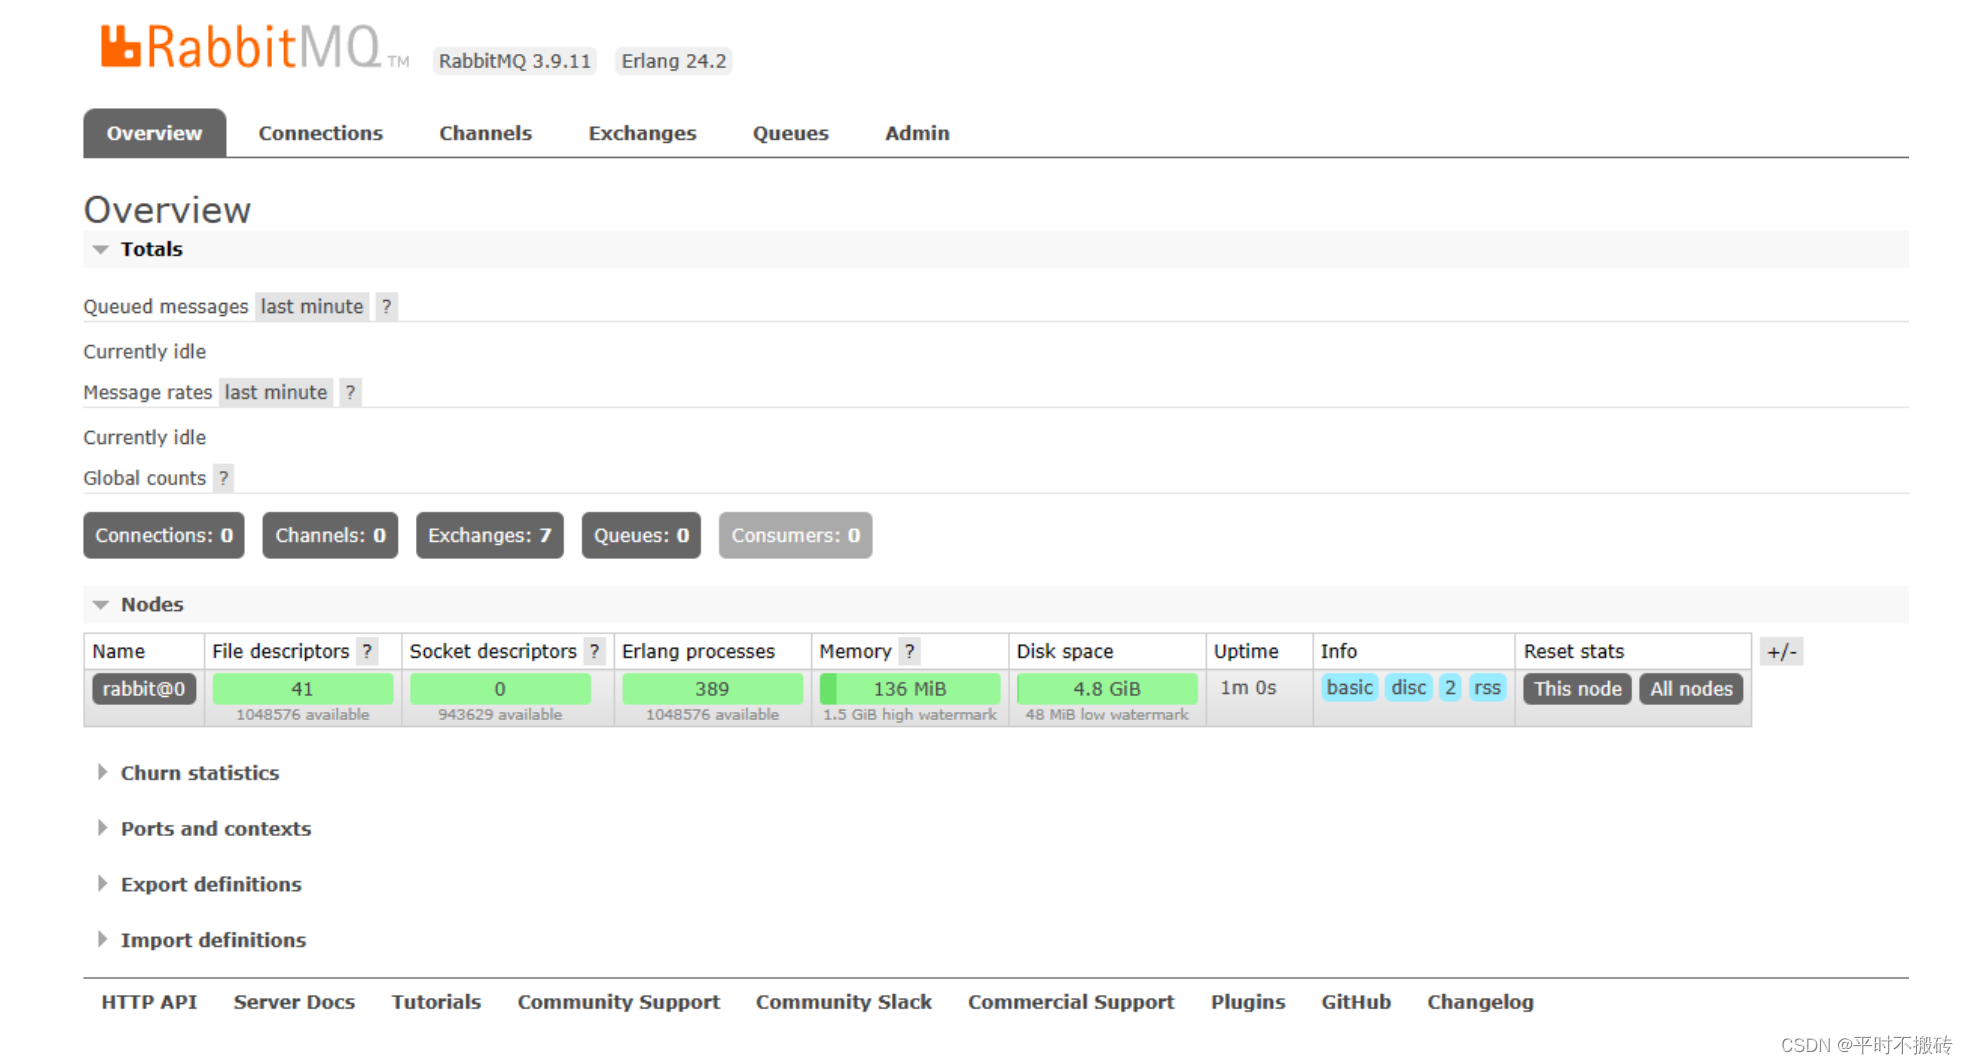Viewport: 1968px width, 1064px height.
Task: Switch to the Channels tab
Action: point(485,133)
